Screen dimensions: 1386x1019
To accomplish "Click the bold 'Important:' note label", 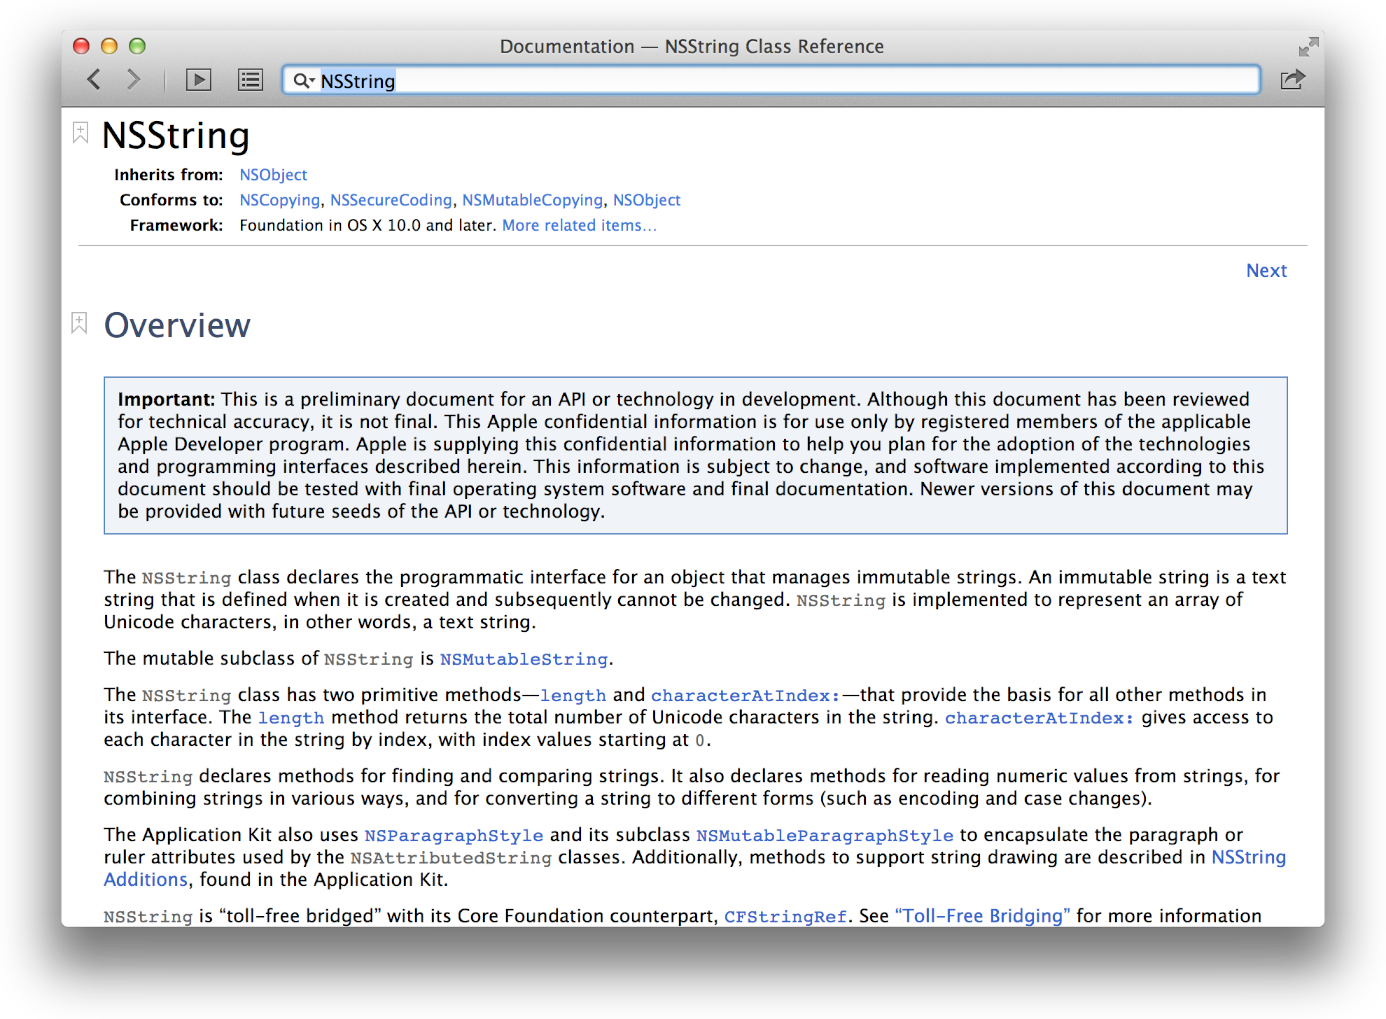I will pos(166,399).
